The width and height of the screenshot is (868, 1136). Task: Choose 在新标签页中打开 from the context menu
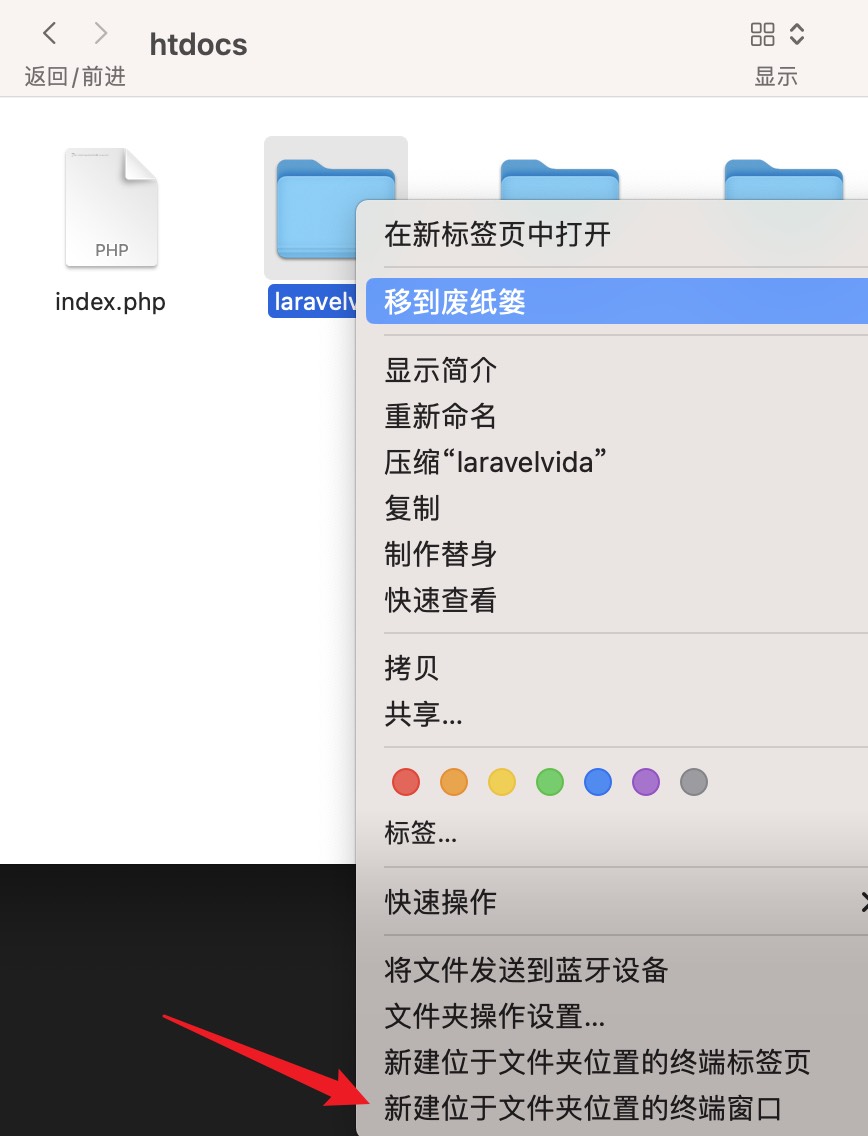click(497, 235)
